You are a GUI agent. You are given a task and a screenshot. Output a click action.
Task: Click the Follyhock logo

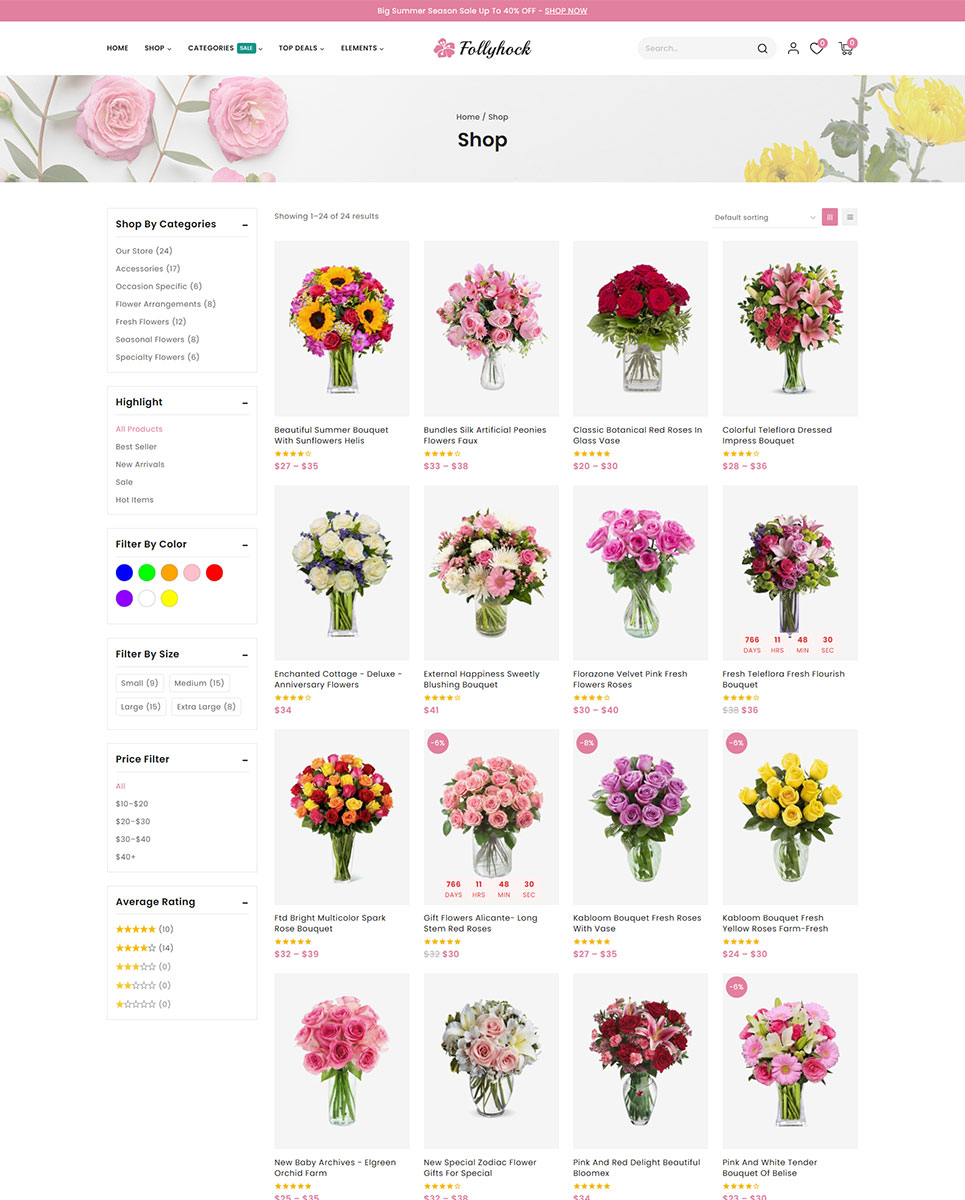[x=482, y=48]
